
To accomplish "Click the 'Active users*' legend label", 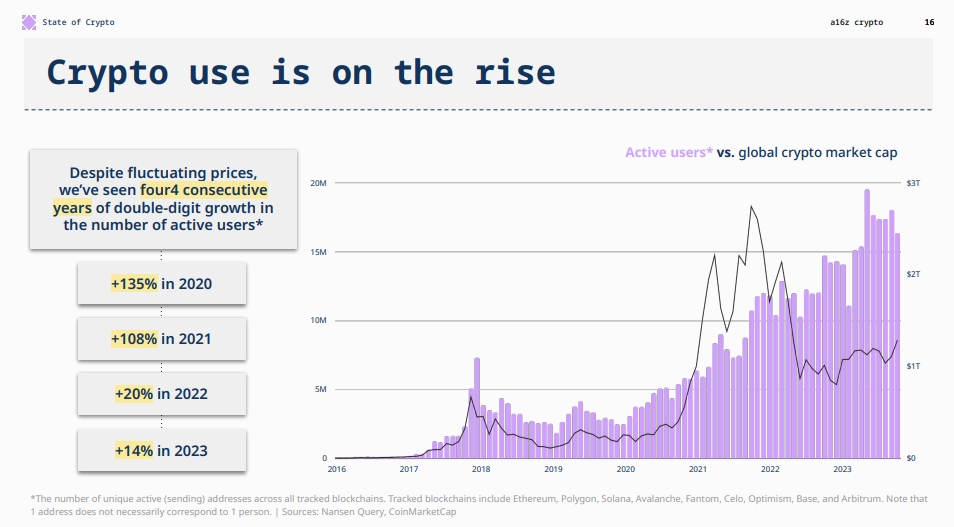I will coord(669,153).
